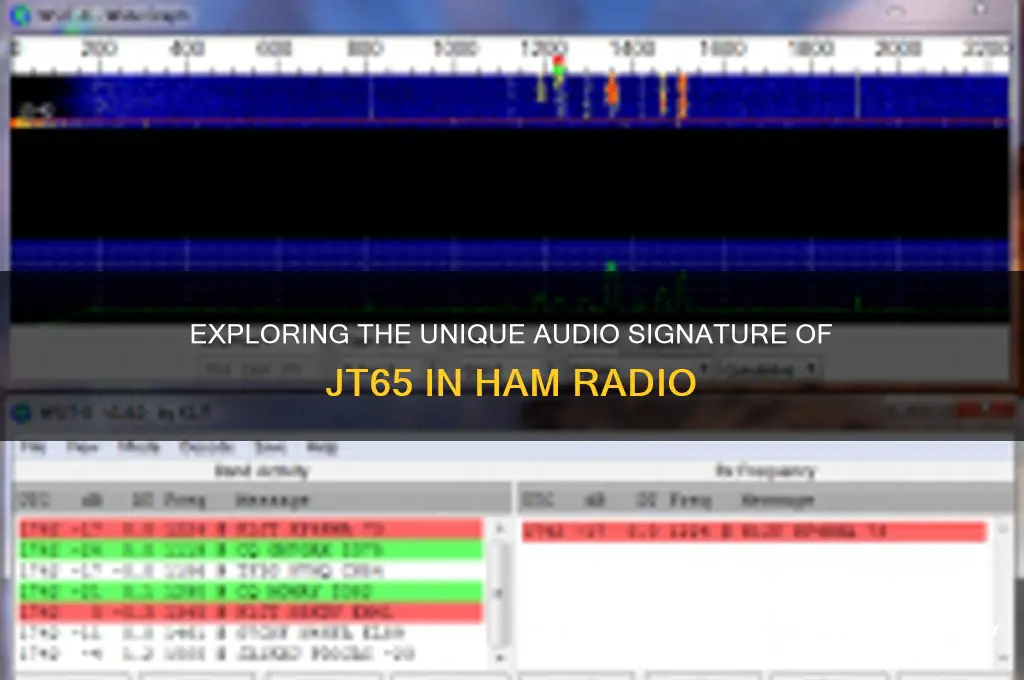This screenshot has height=680, width=1024.
Task: Click Band Activity scrollbar up arrow
Action: pos(500,528)
